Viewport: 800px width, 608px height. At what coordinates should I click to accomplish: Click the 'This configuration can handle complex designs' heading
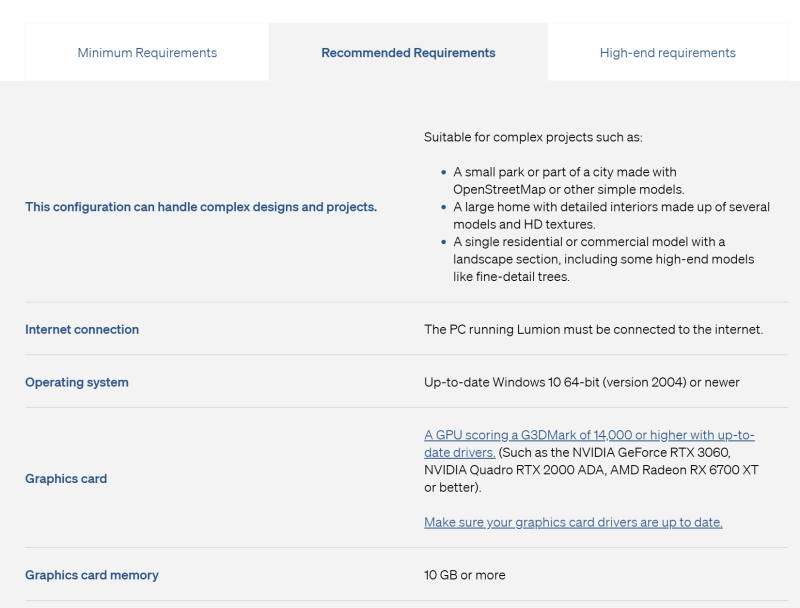(201, 207)
